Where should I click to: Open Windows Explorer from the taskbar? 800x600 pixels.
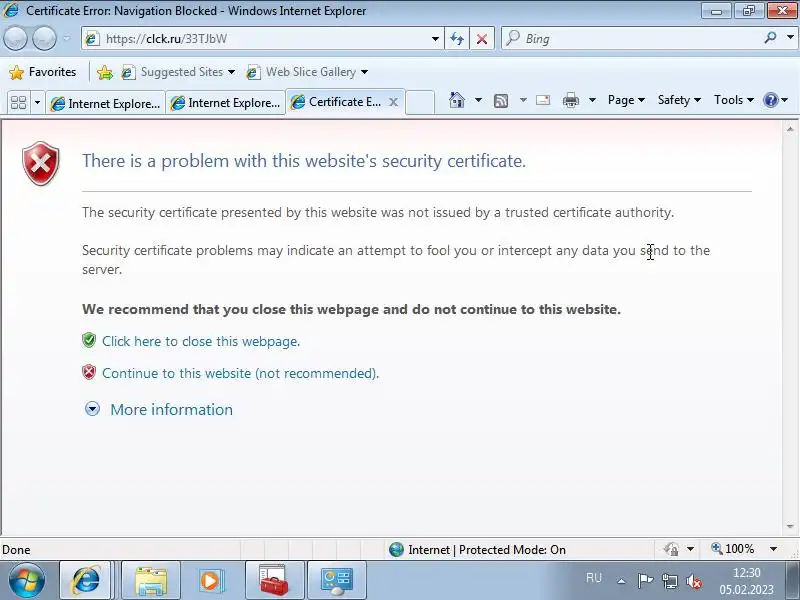[x=151, y=580]
